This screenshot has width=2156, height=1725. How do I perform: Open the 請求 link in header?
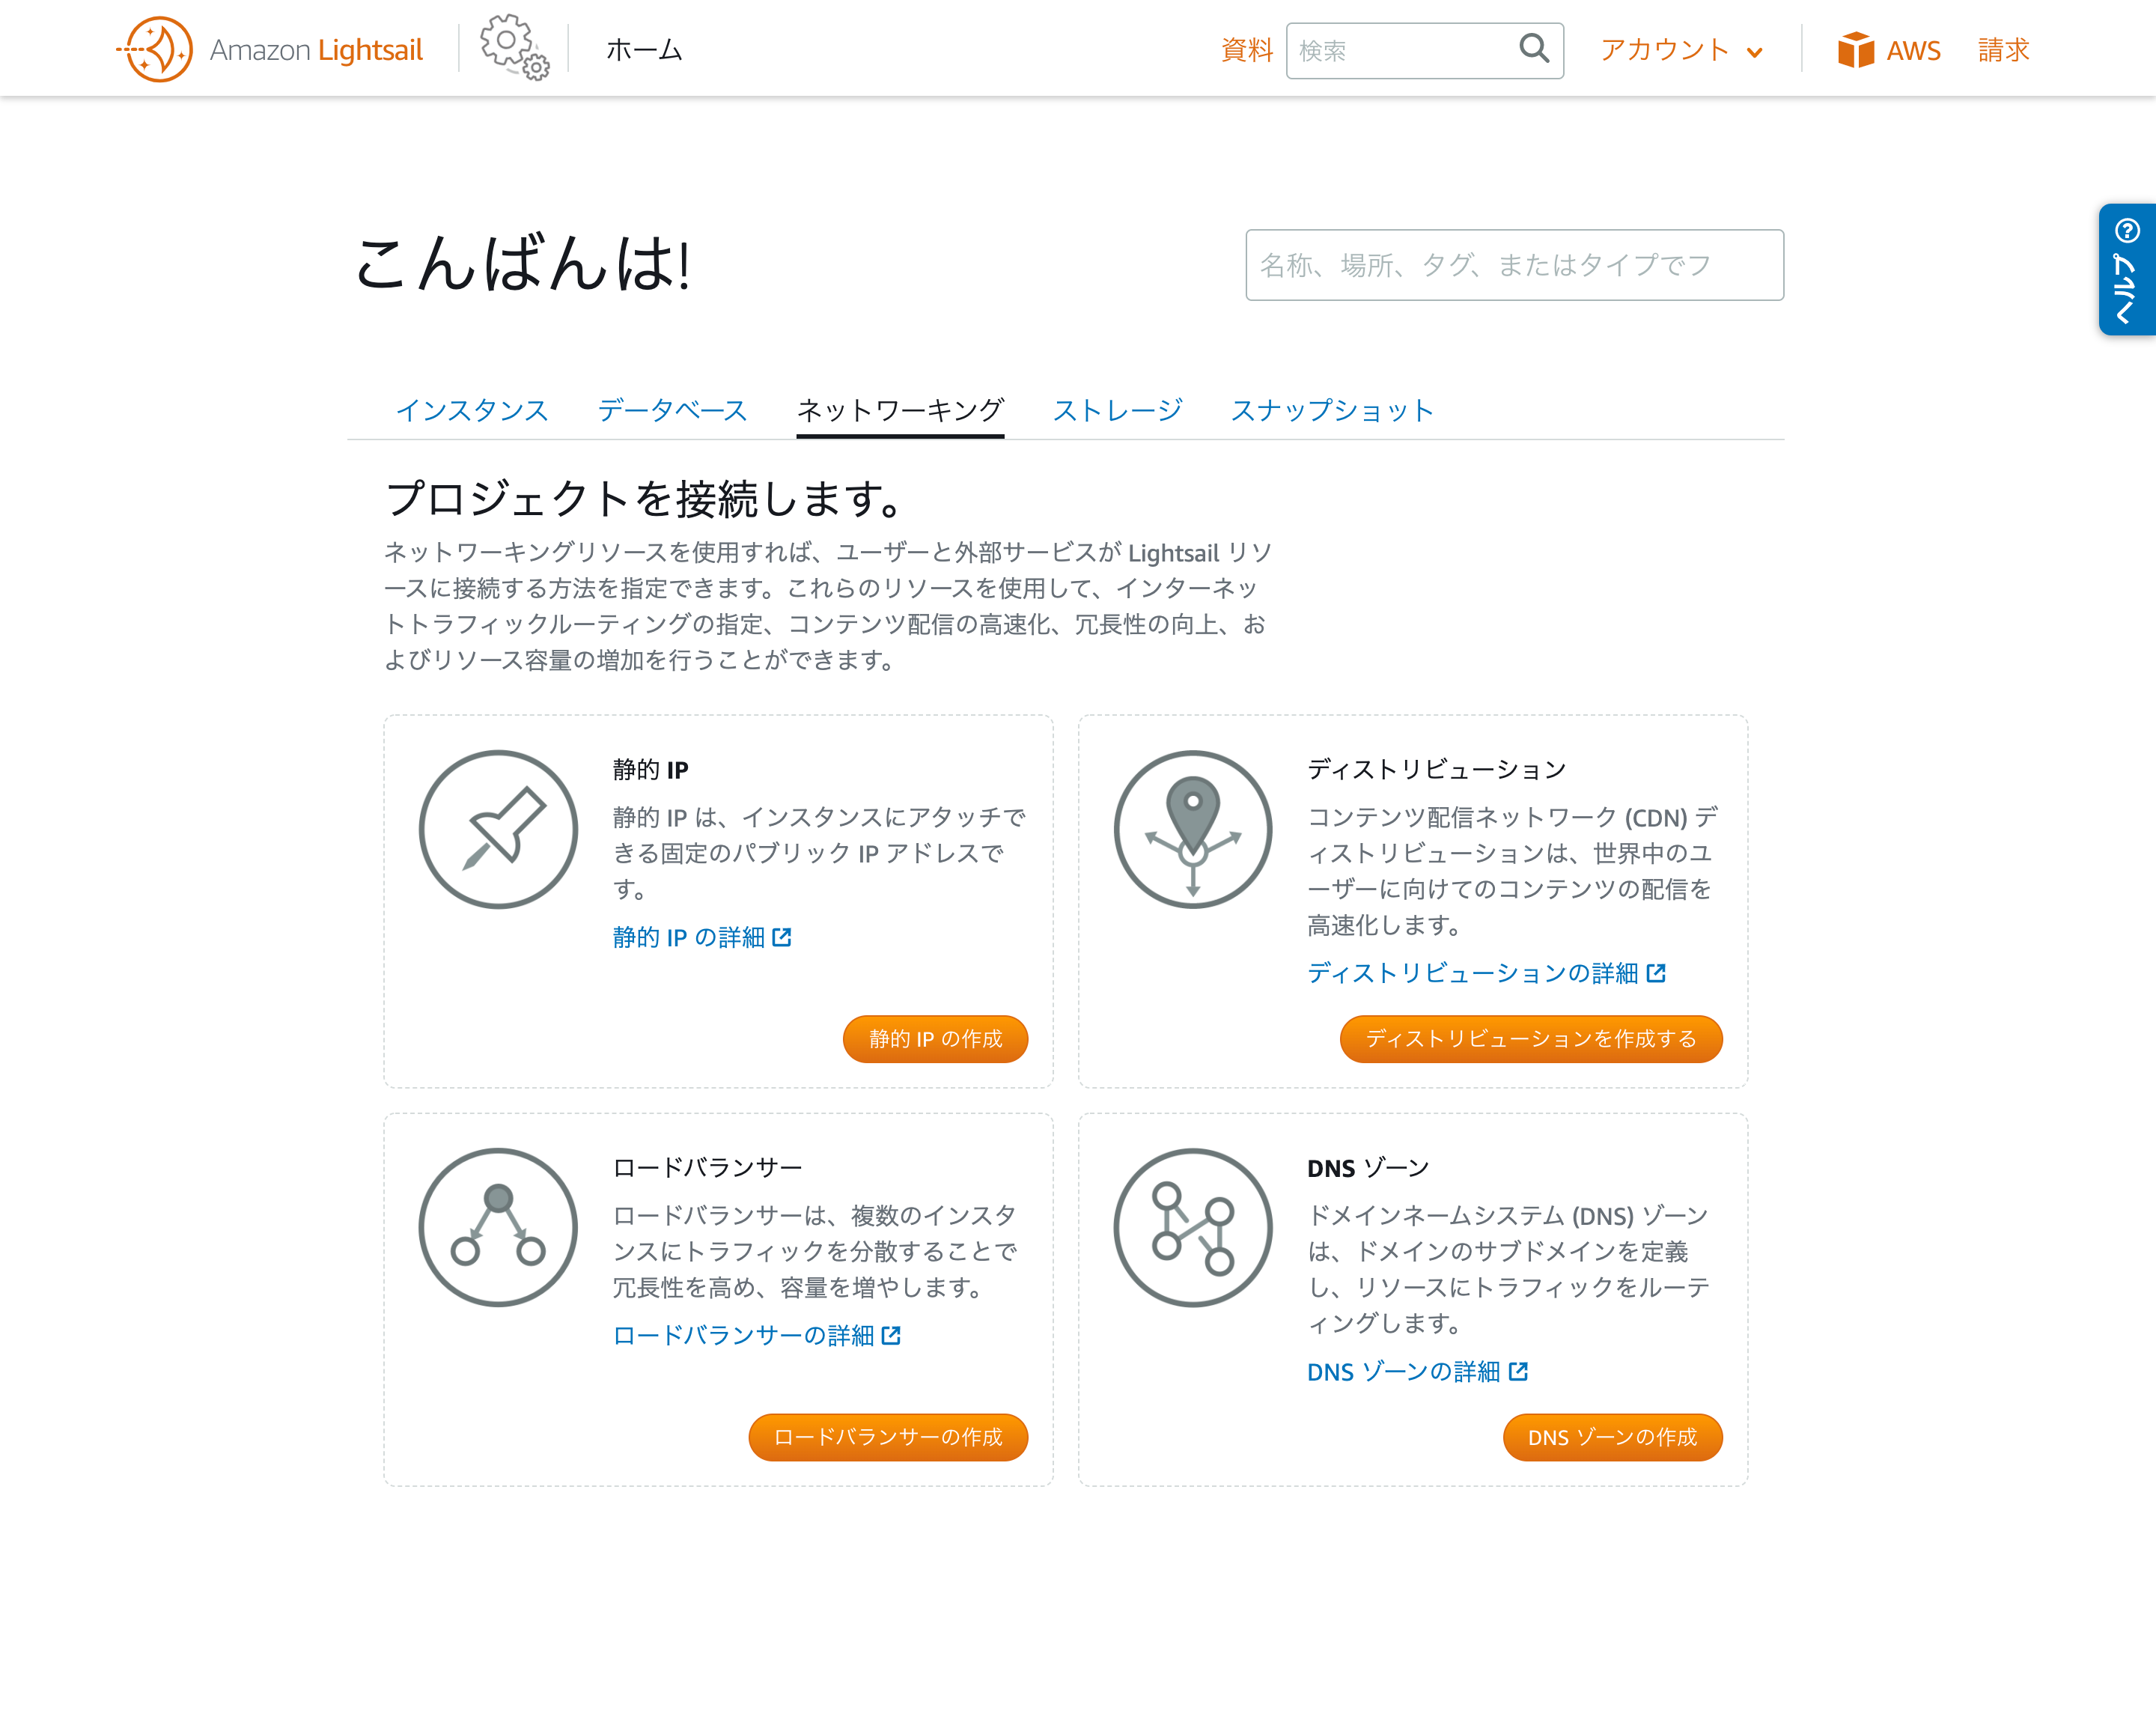point(2003,50)
